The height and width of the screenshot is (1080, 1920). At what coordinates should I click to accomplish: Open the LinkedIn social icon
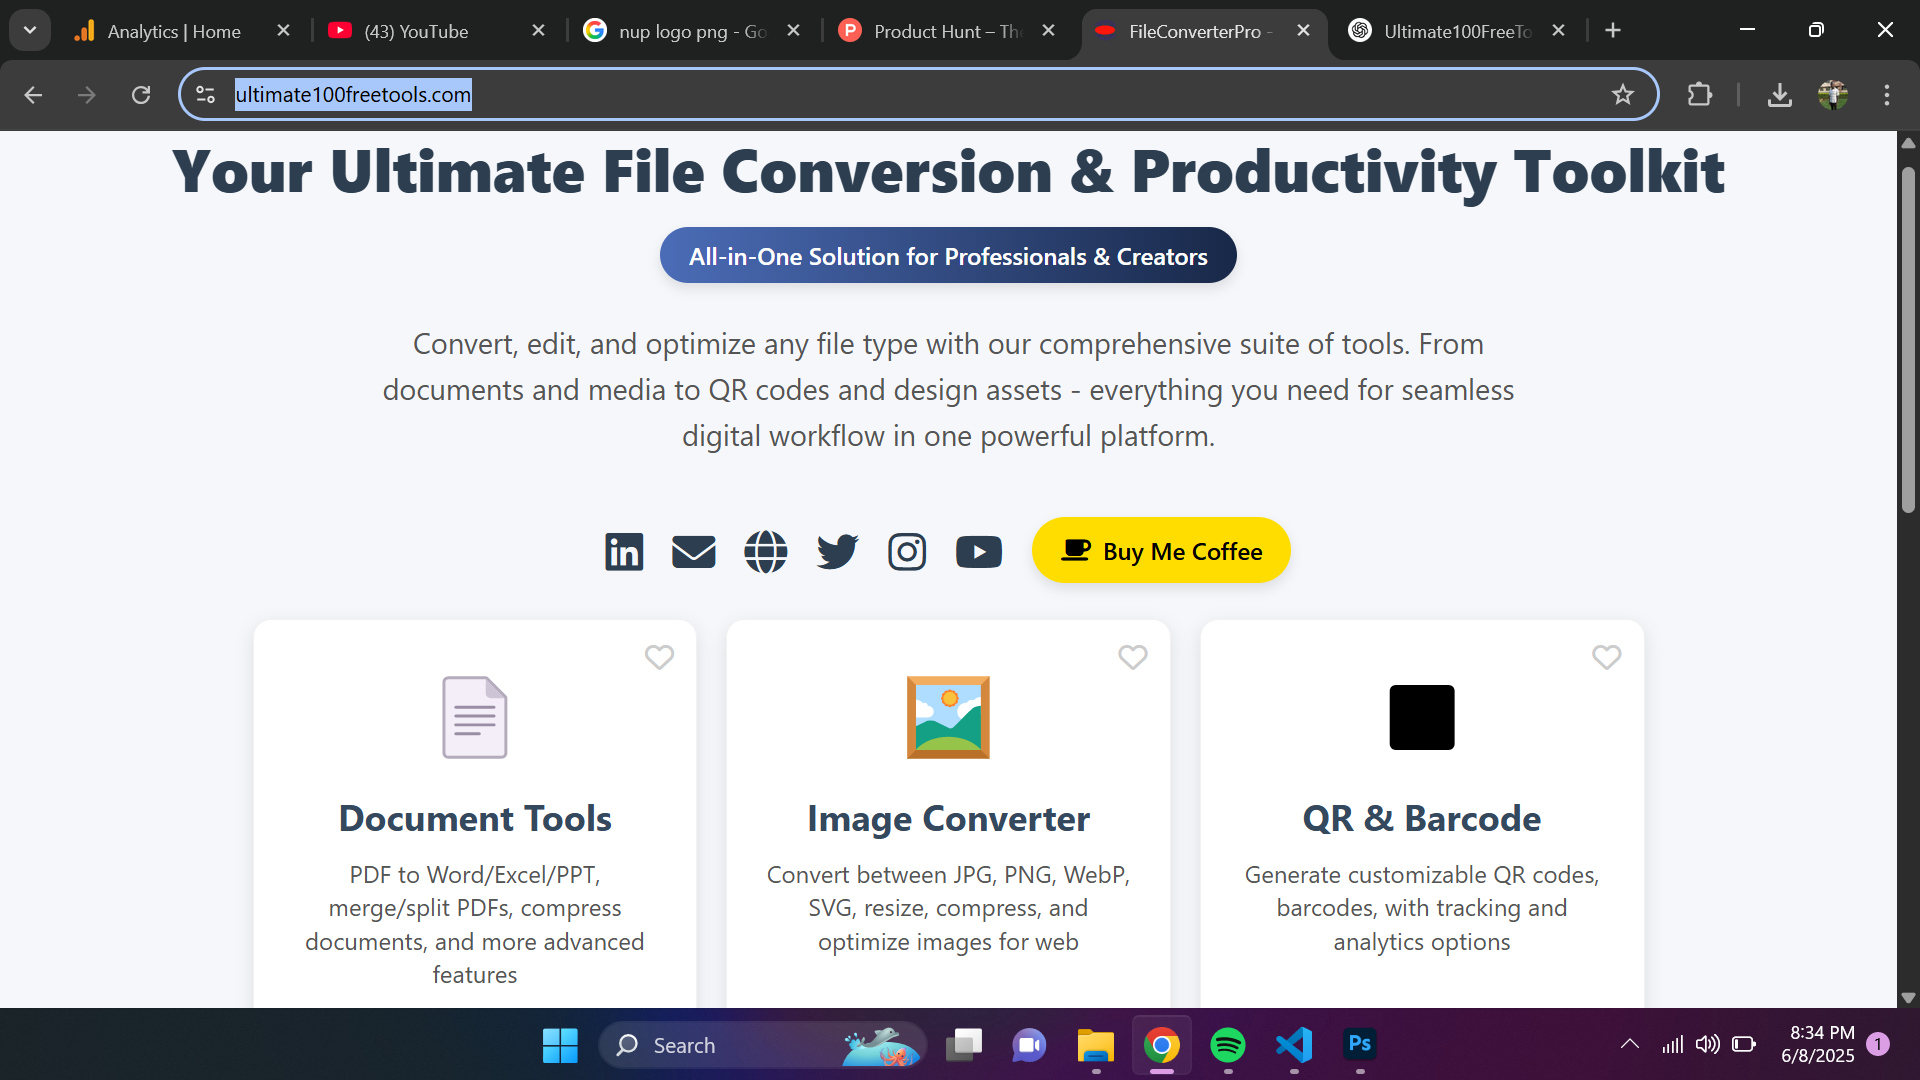click(x=624, y=551)
